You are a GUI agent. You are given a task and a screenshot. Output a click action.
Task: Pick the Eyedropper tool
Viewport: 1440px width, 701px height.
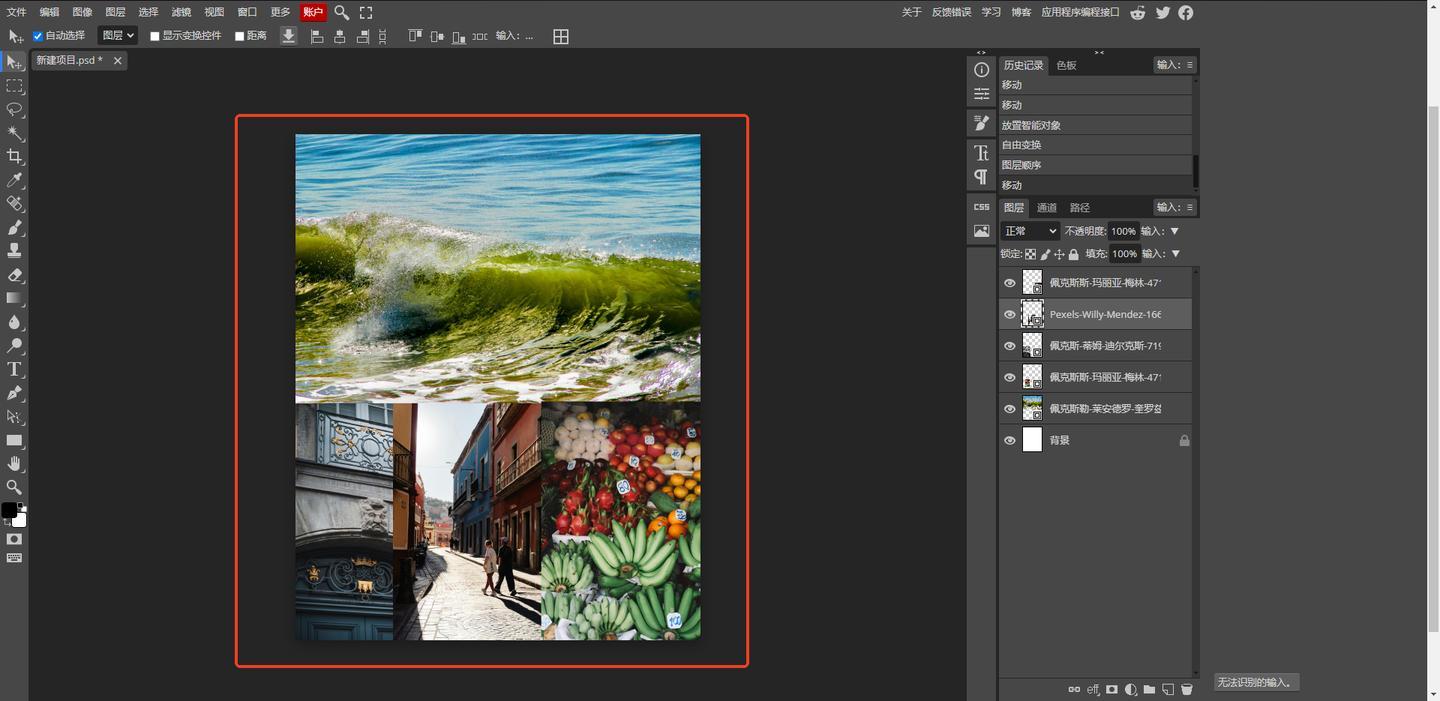pos(14,181)
